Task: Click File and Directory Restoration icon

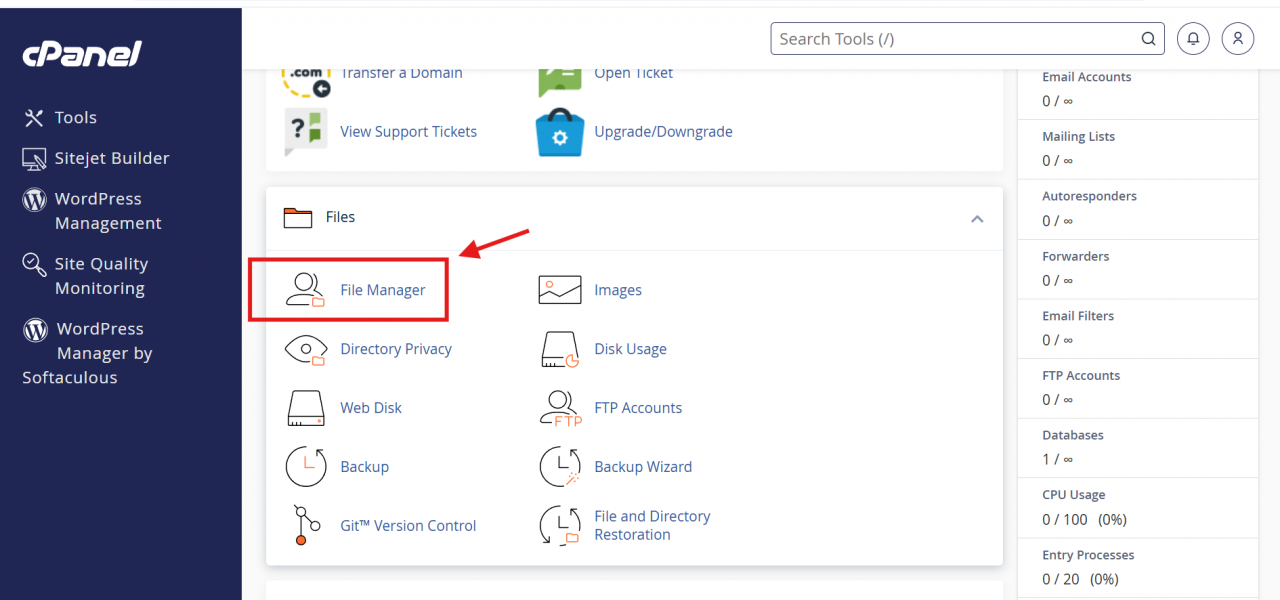Action: click(x=560, y=526)
